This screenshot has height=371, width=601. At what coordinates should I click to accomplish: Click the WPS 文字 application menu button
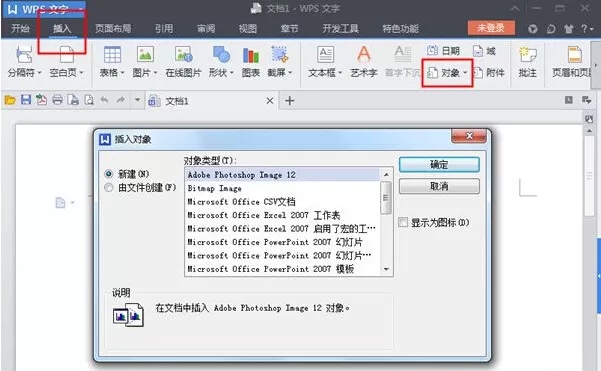coord(44,9)
